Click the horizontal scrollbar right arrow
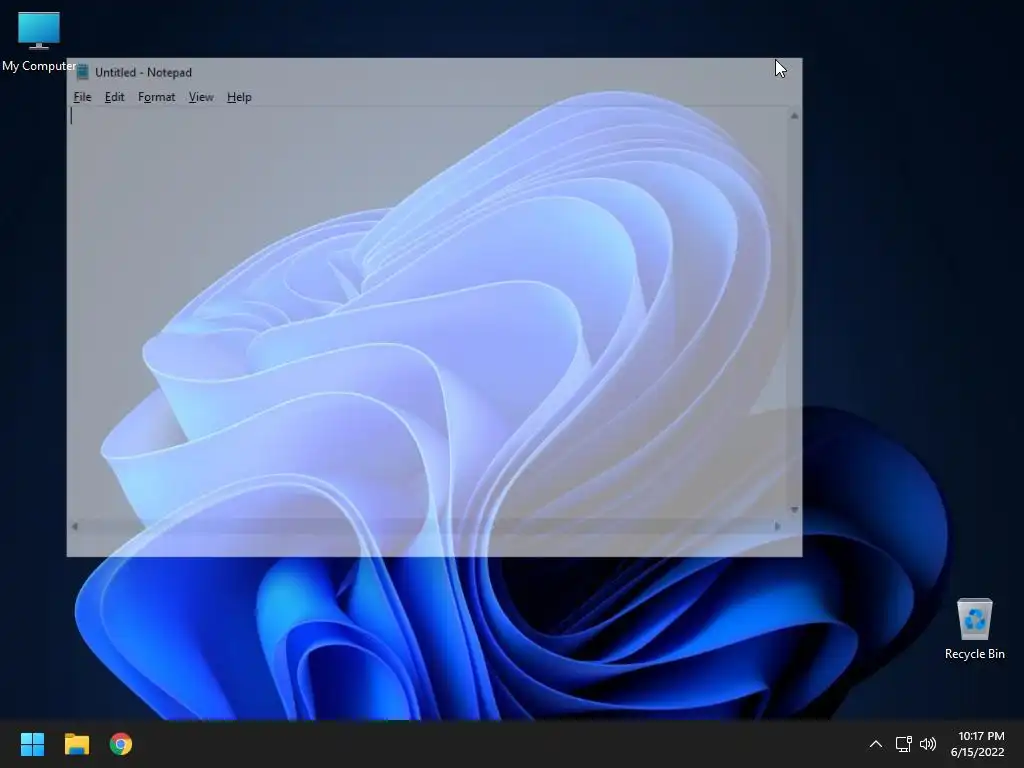 (x=777, y=526)
